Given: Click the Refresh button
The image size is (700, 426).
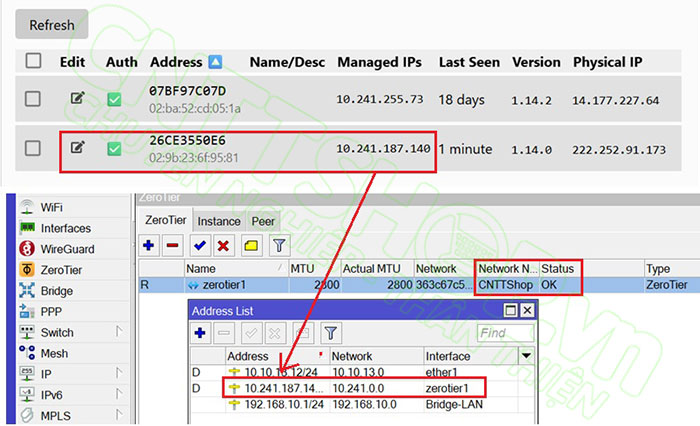Looking at the screenshot, I should coord(51,25).
